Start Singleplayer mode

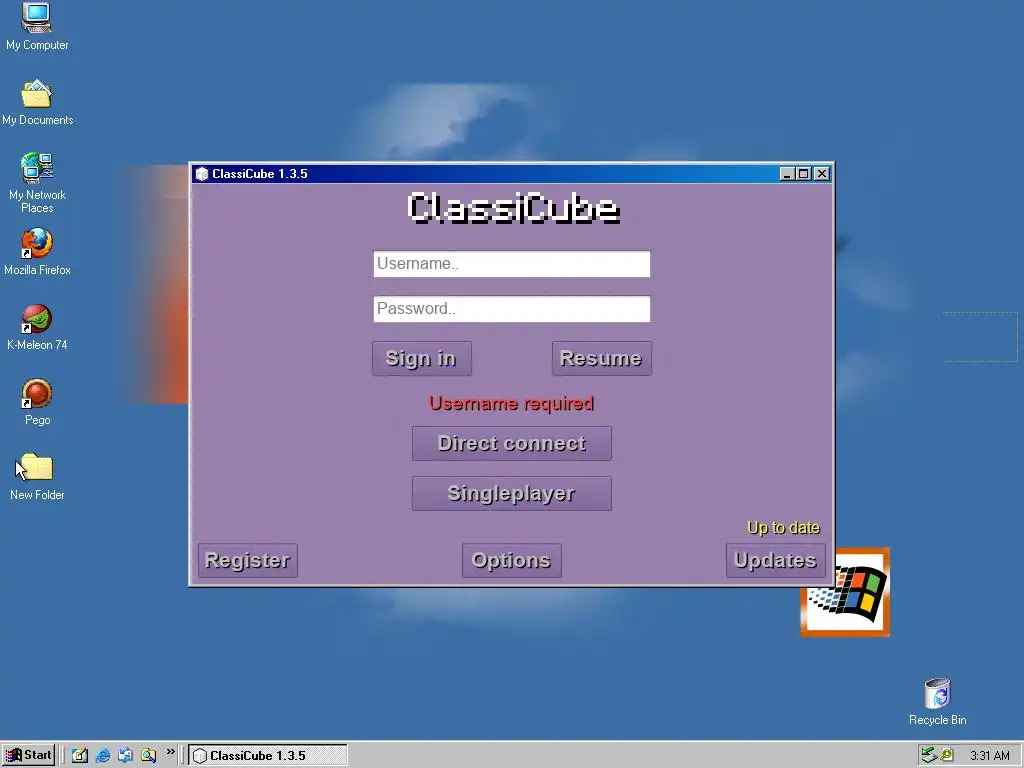click(x=511, y=493)
